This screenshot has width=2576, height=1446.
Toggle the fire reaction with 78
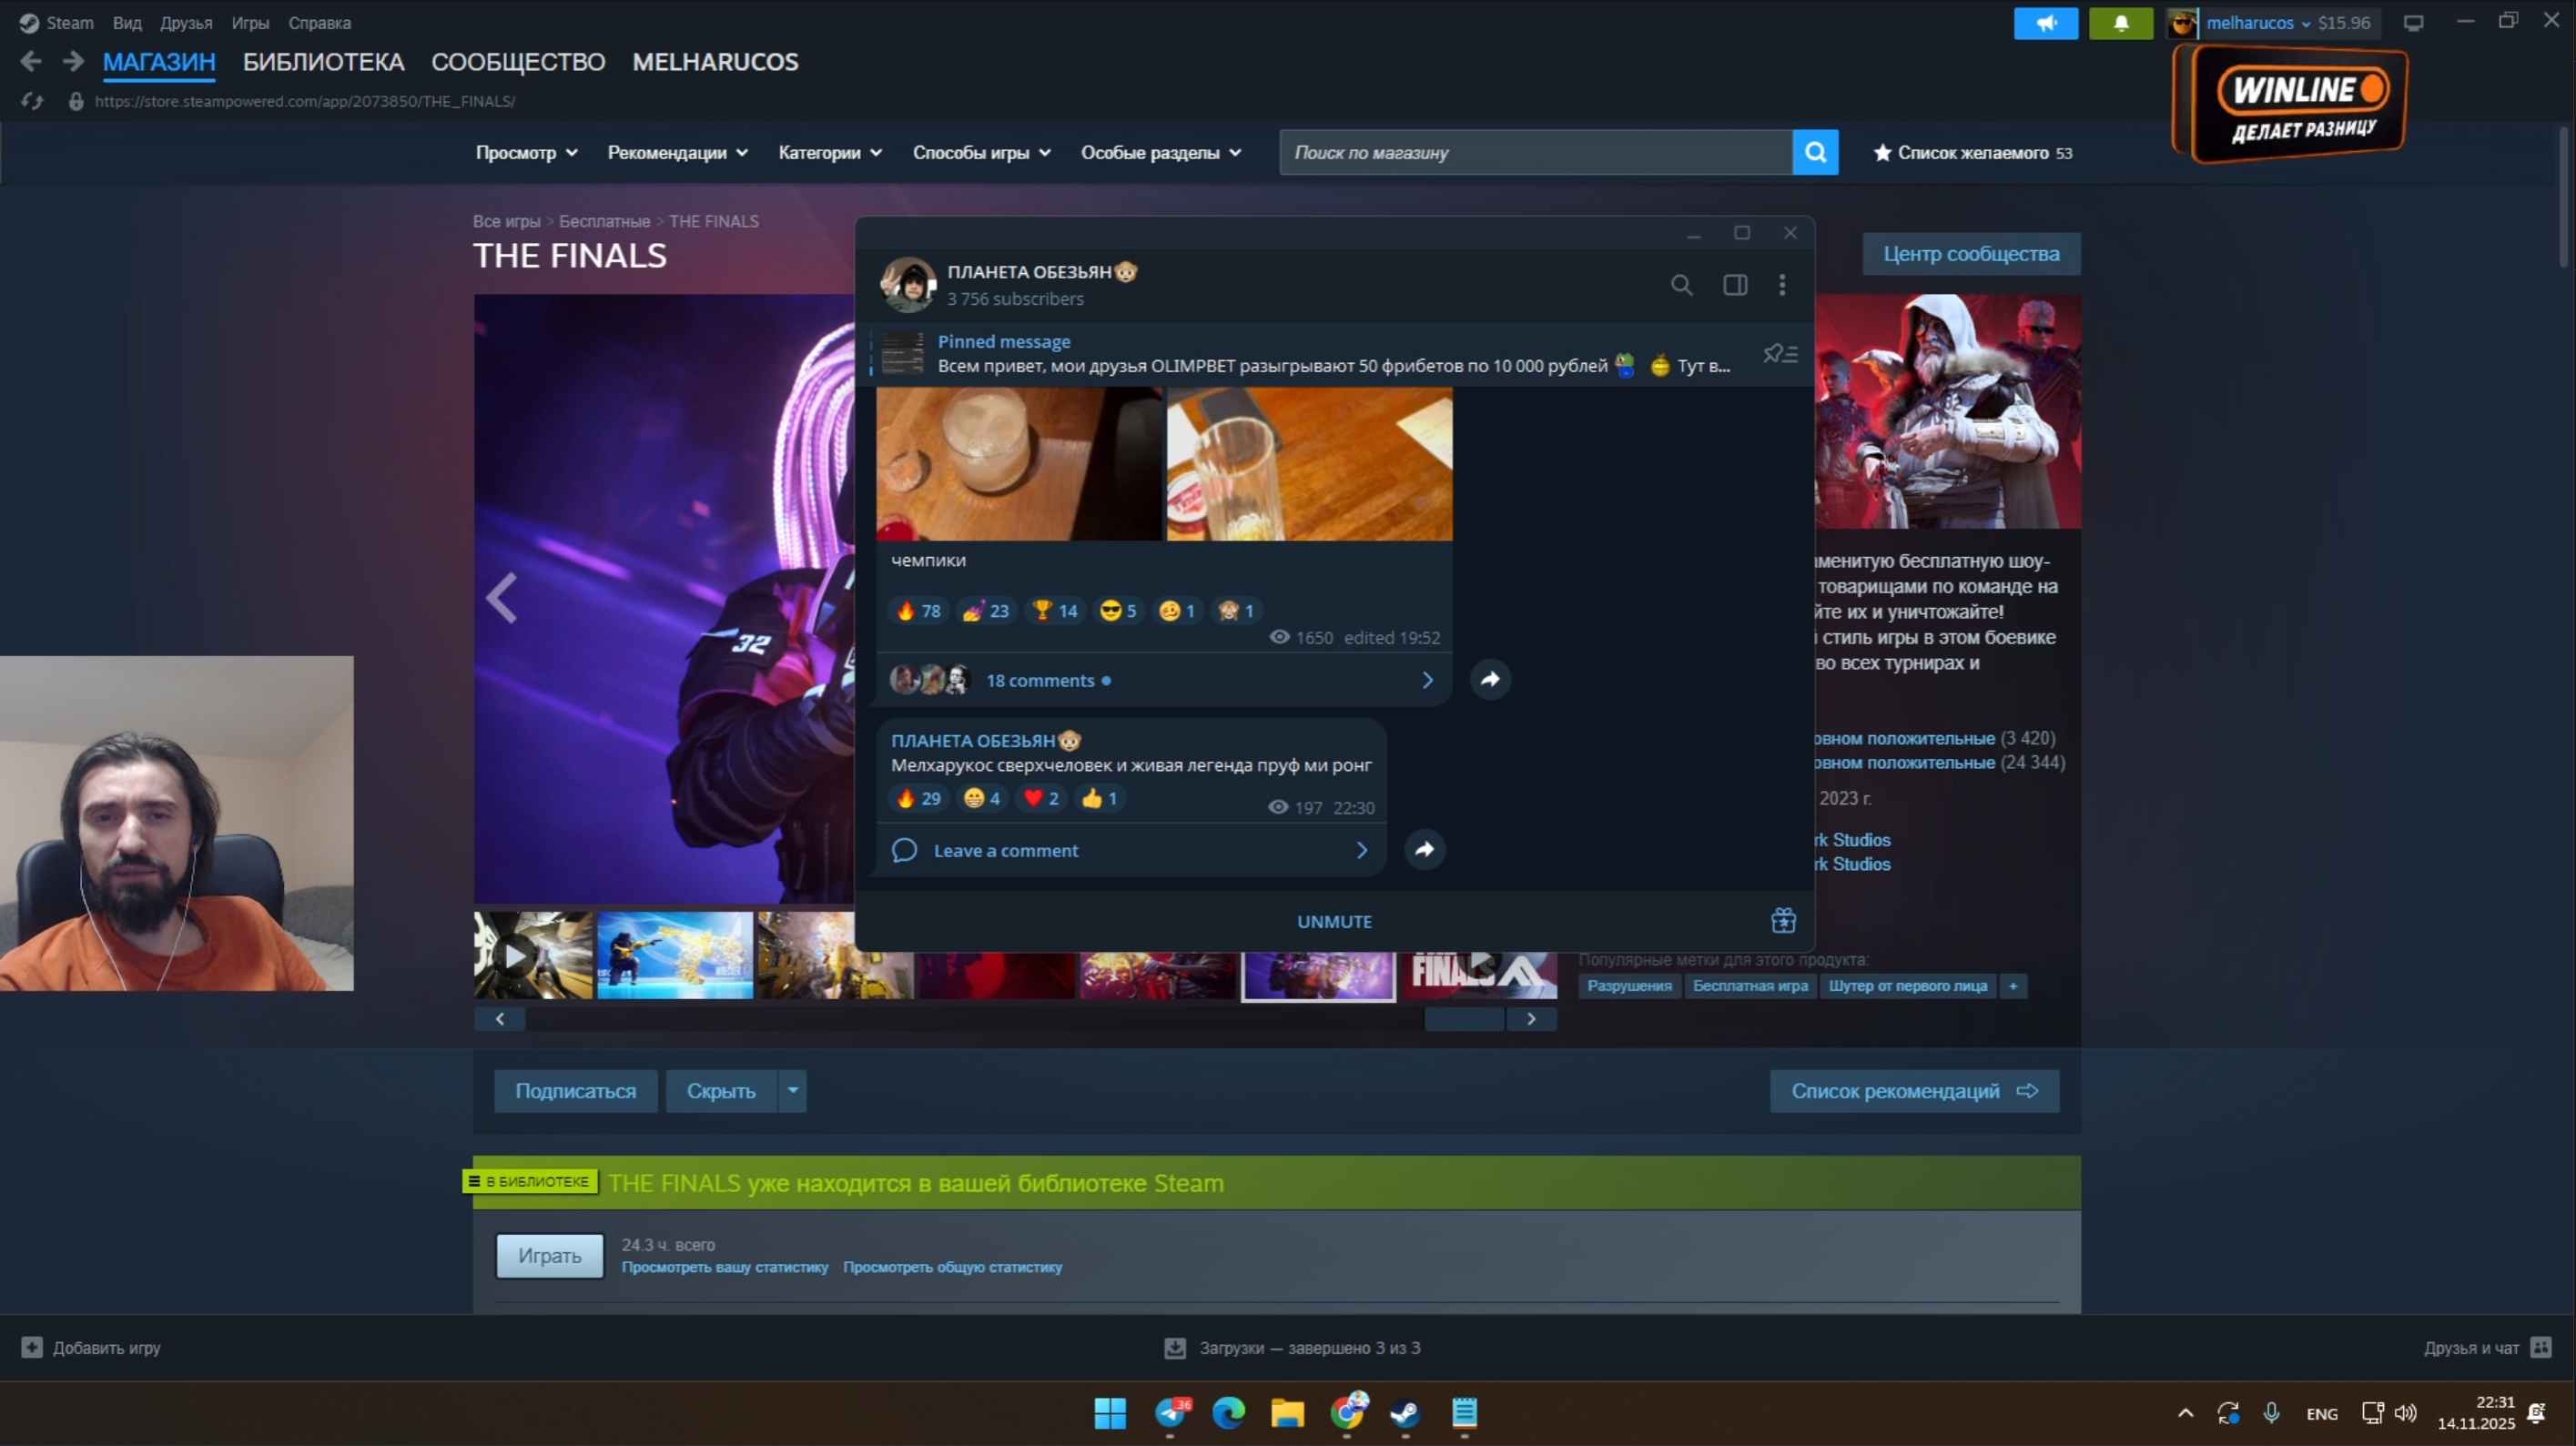pyautogui.click(x=918, y=611)
